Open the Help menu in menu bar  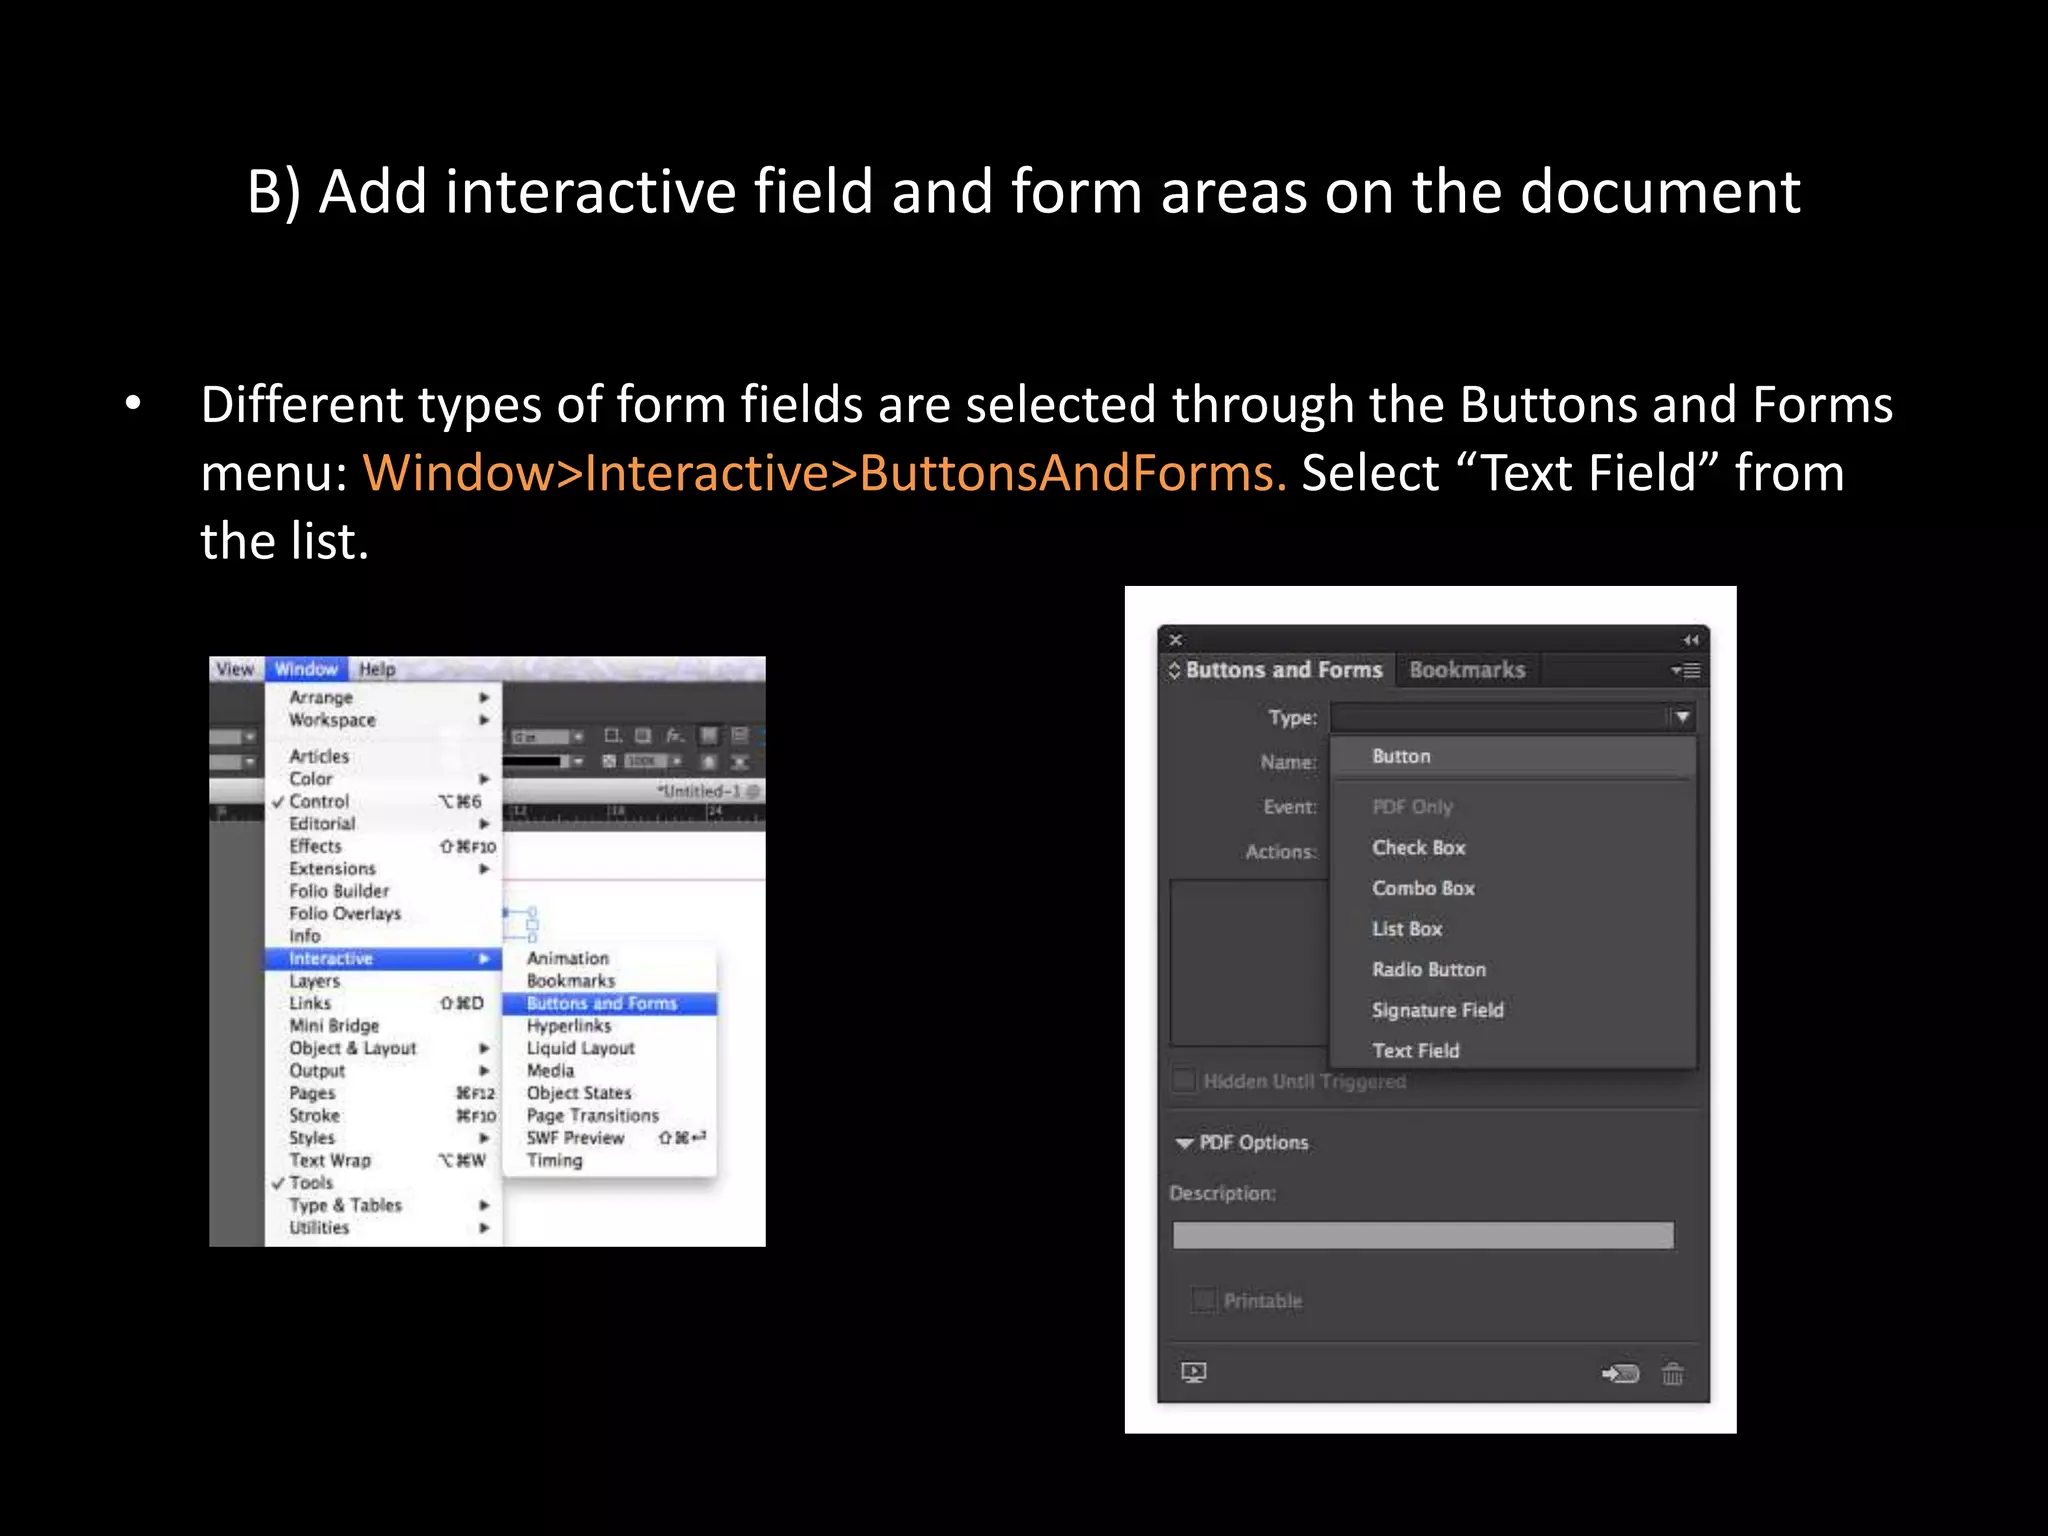pyautogui.click(x=377, y=669)
